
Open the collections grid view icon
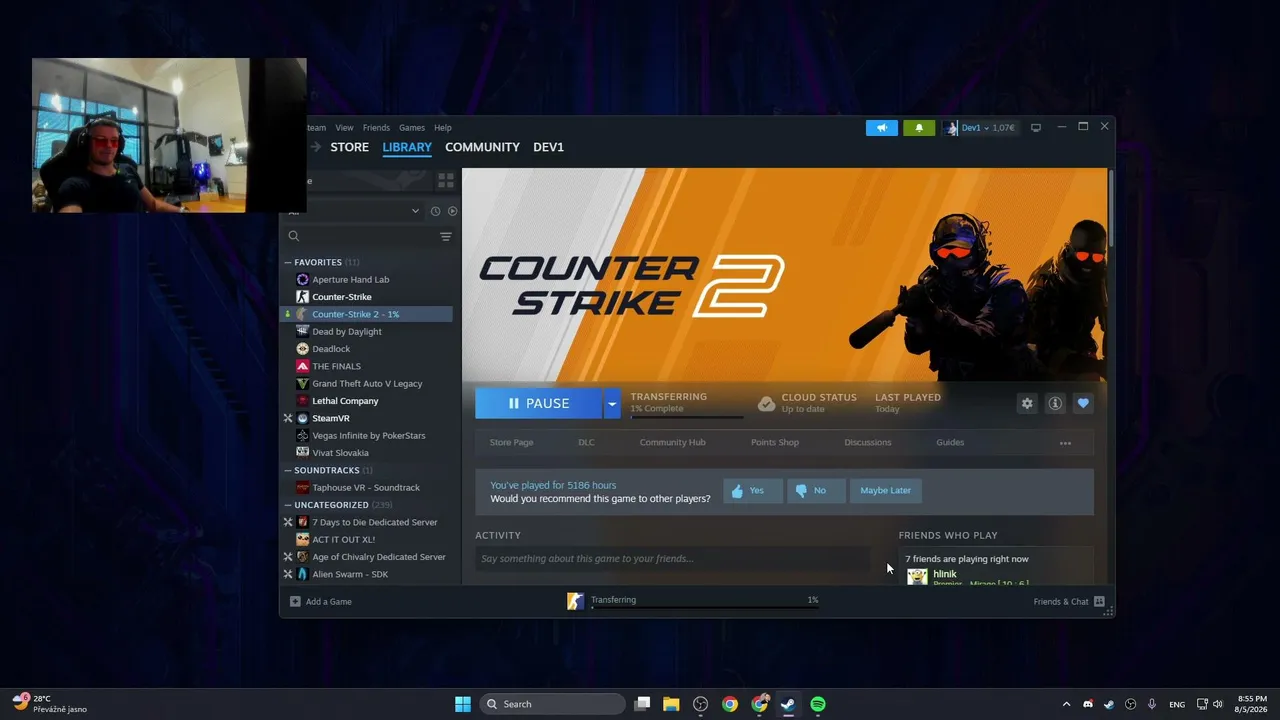pyautogui.click(x=446, y=181)
